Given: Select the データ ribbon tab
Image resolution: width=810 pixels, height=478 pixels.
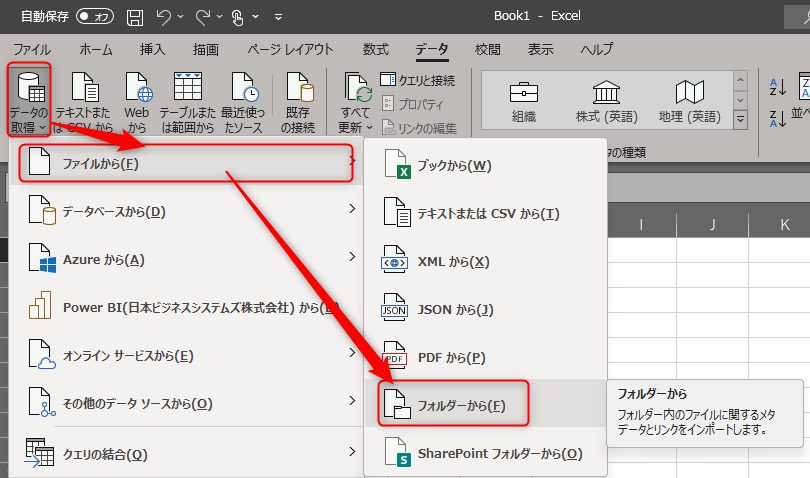Looking at the screenshot, I should point(432,50).
